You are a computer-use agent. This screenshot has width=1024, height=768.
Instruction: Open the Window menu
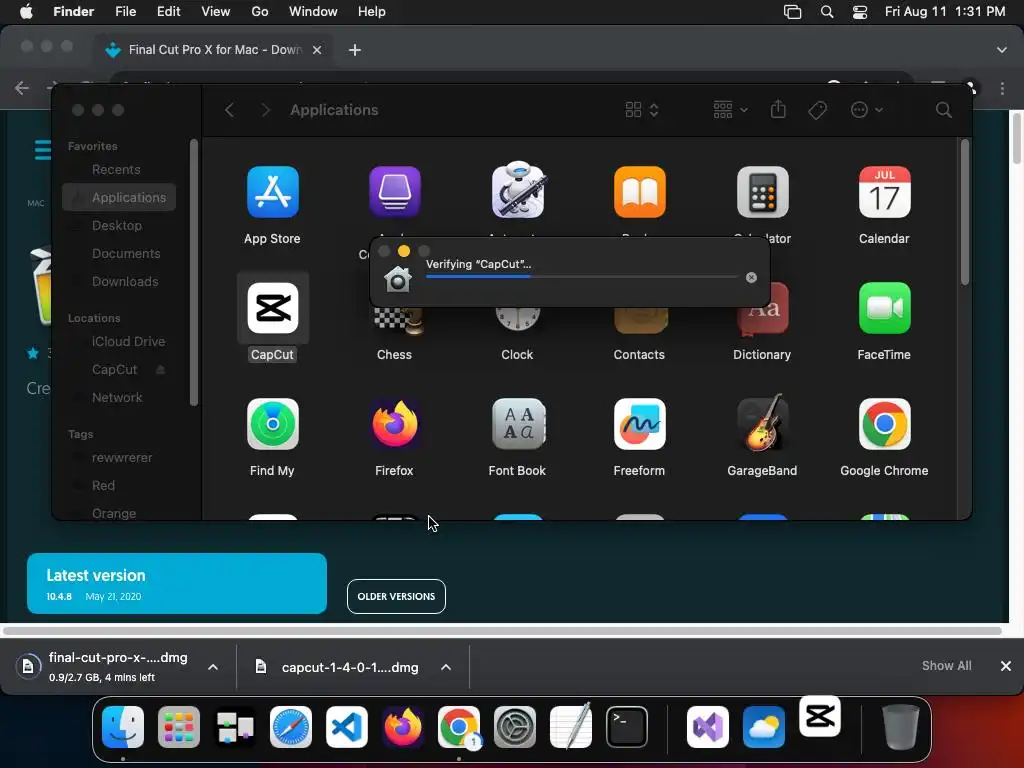313,12
